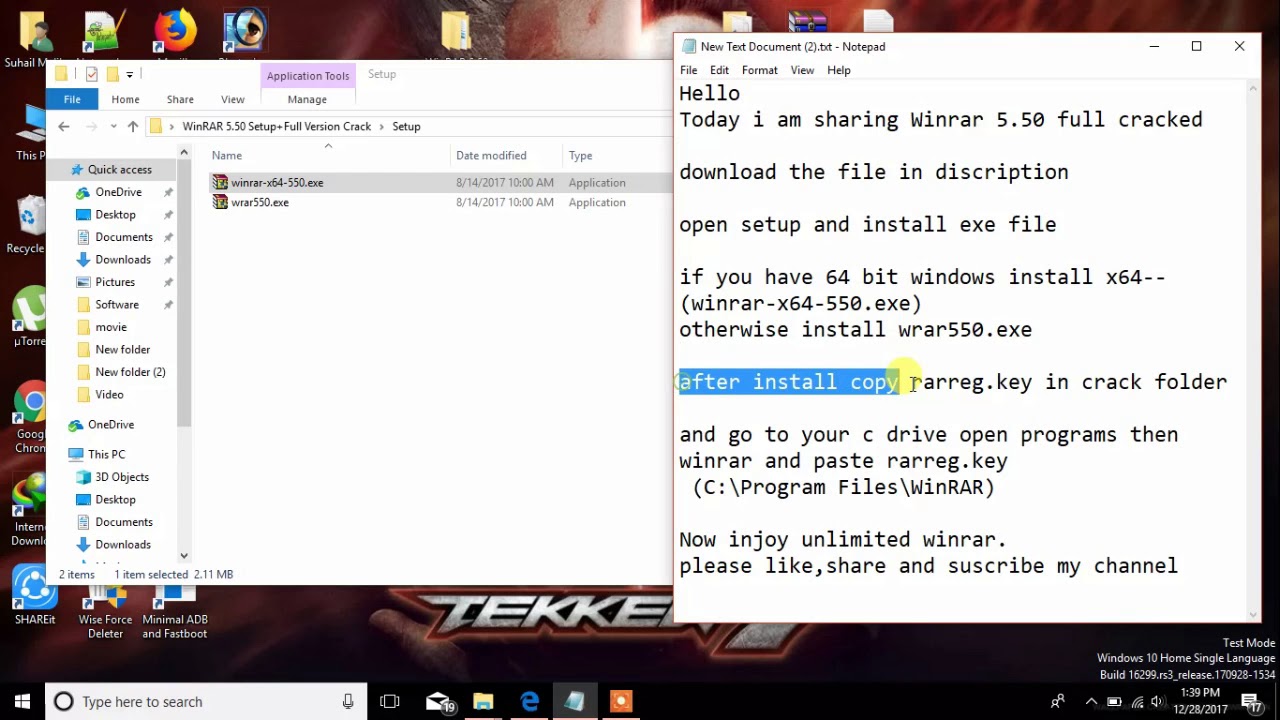
Task: Open the Share ribbon tab
Action: (180, 99)
